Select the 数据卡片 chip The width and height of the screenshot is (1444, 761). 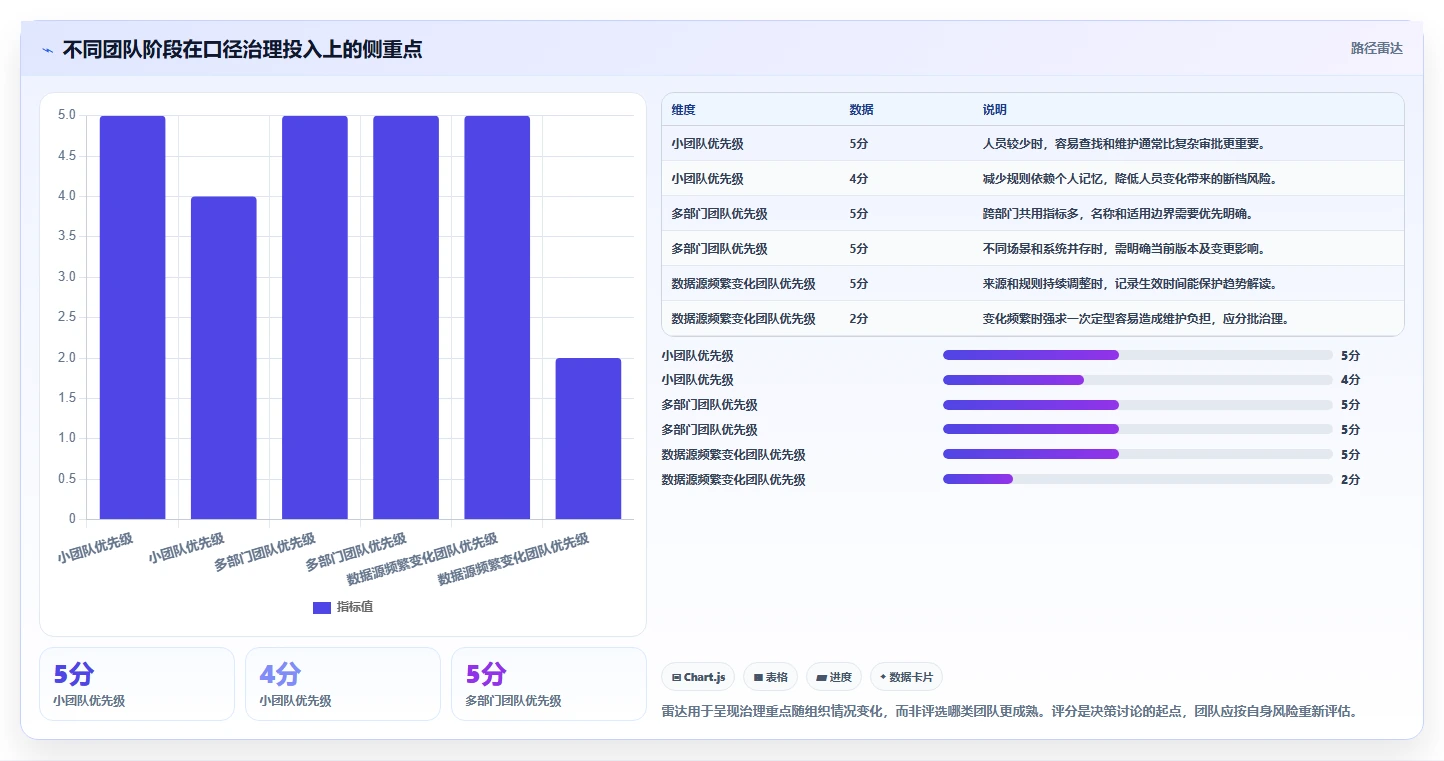pyautogui.click(x=906, y=677)
